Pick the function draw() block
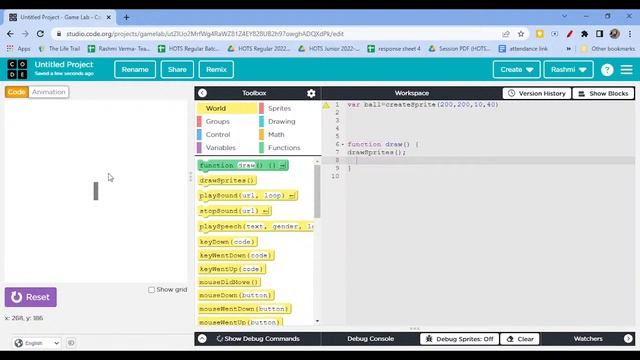Image resolution: width=640 pixels, height=360 pixels. tap(243, 165)
